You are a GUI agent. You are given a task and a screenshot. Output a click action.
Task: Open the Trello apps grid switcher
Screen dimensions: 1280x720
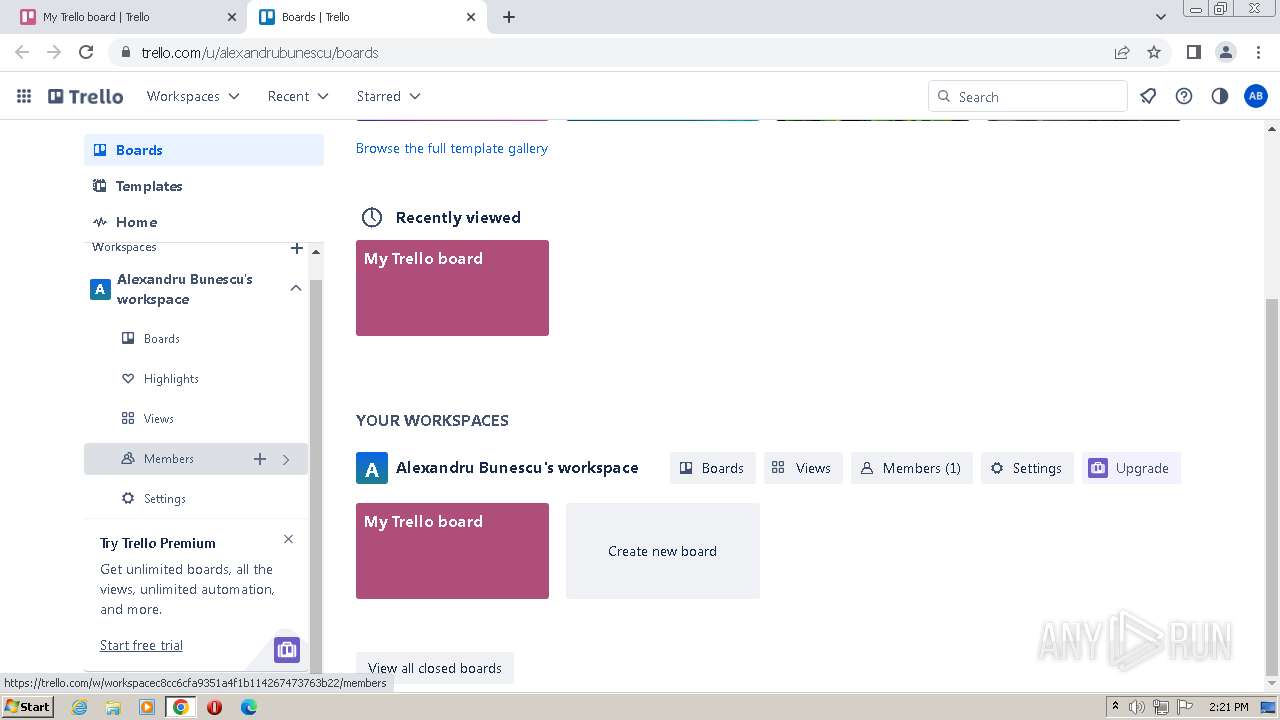pyautogui.click(x=24, y=96)
